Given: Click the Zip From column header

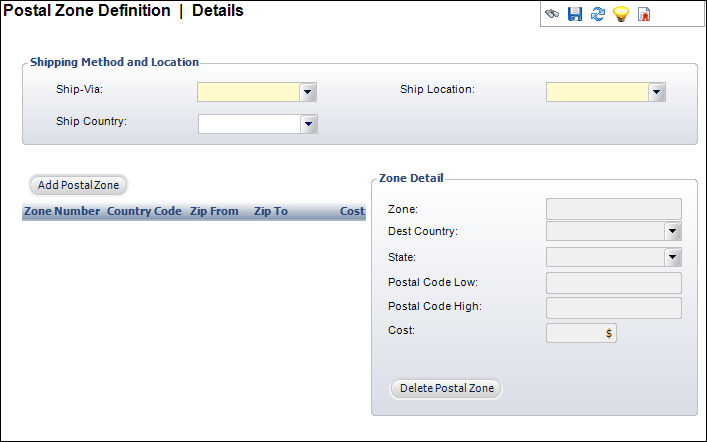Looking at the screenshot, I should coord(214,212).
